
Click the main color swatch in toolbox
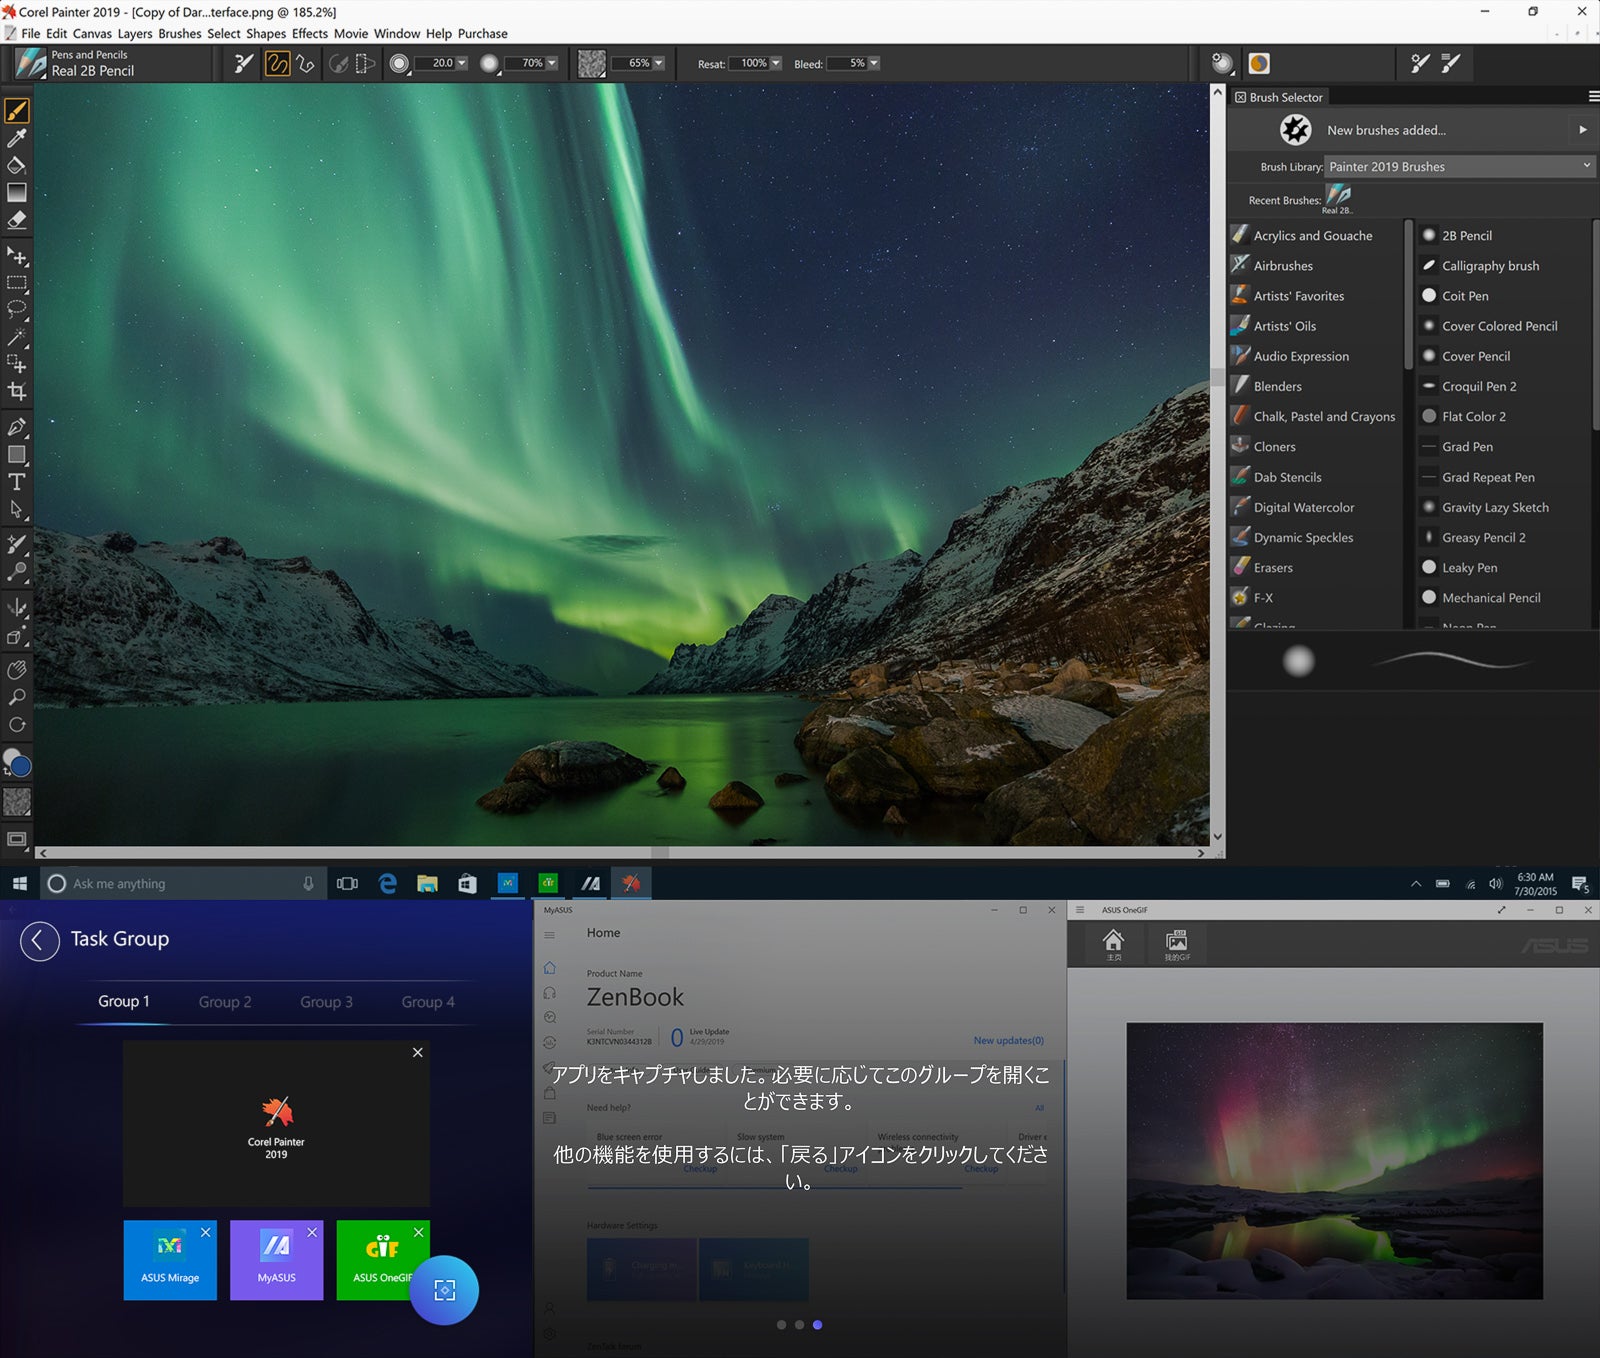tap(20, 767)
